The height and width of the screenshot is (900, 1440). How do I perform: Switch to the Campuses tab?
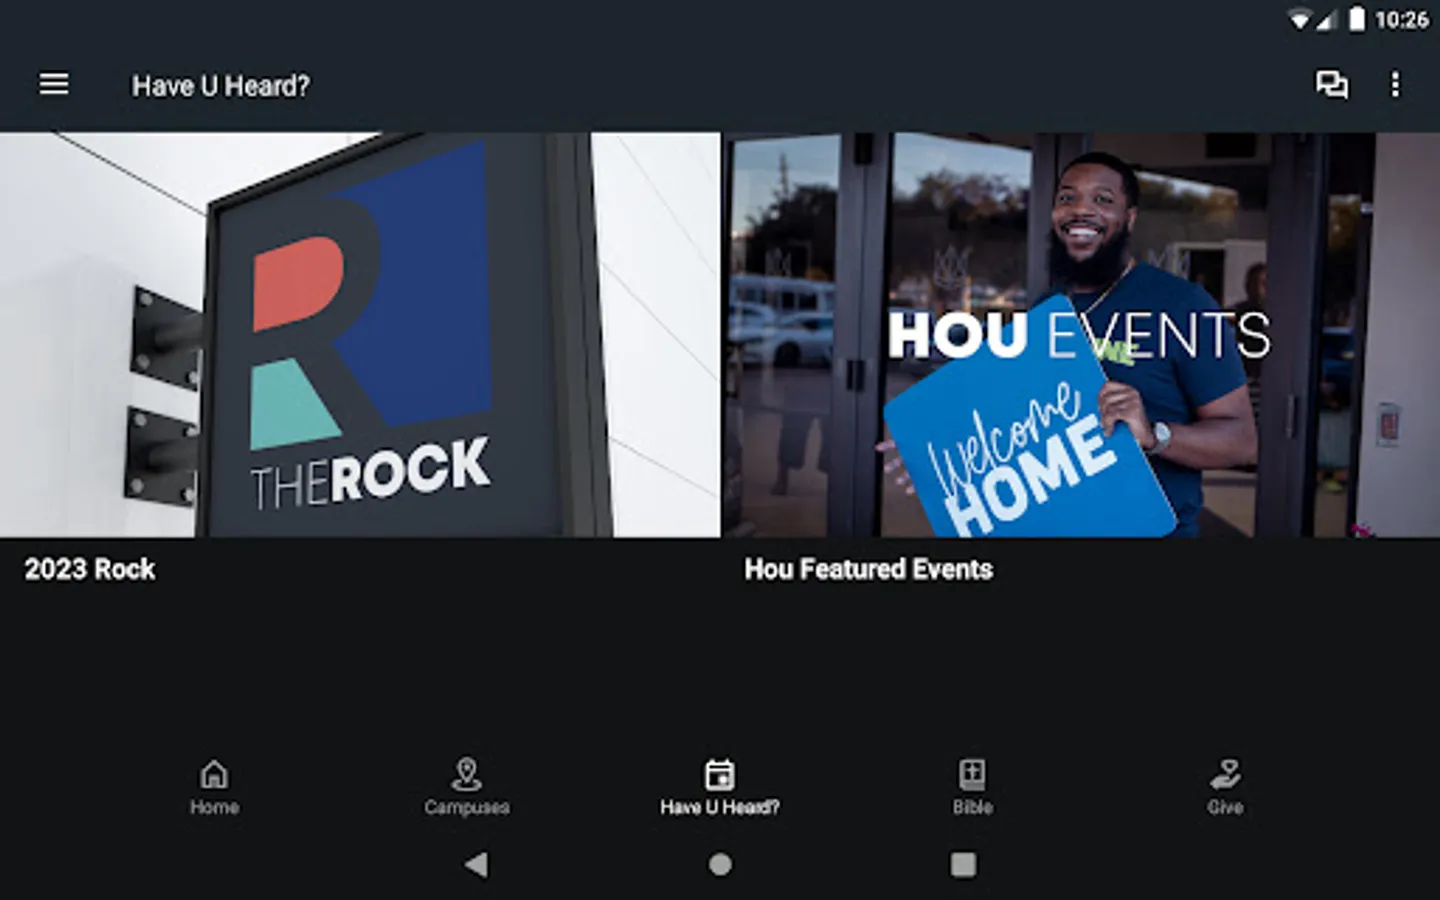(466, 787)
